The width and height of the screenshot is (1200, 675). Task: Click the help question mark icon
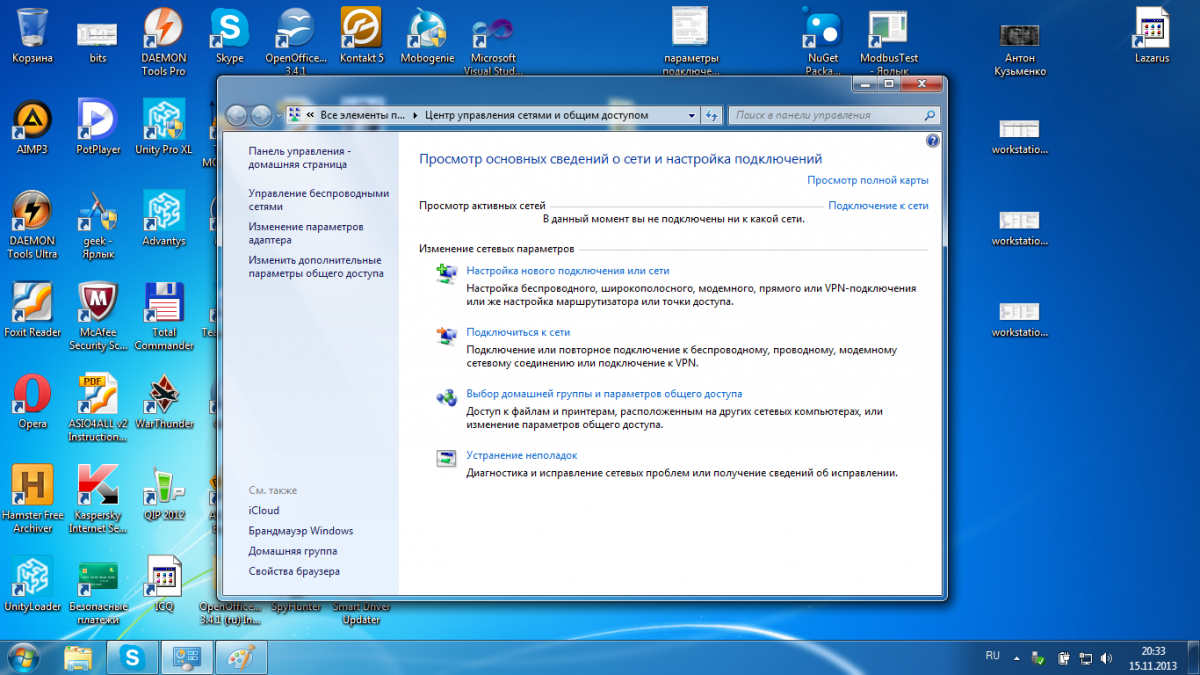[932, 141]
